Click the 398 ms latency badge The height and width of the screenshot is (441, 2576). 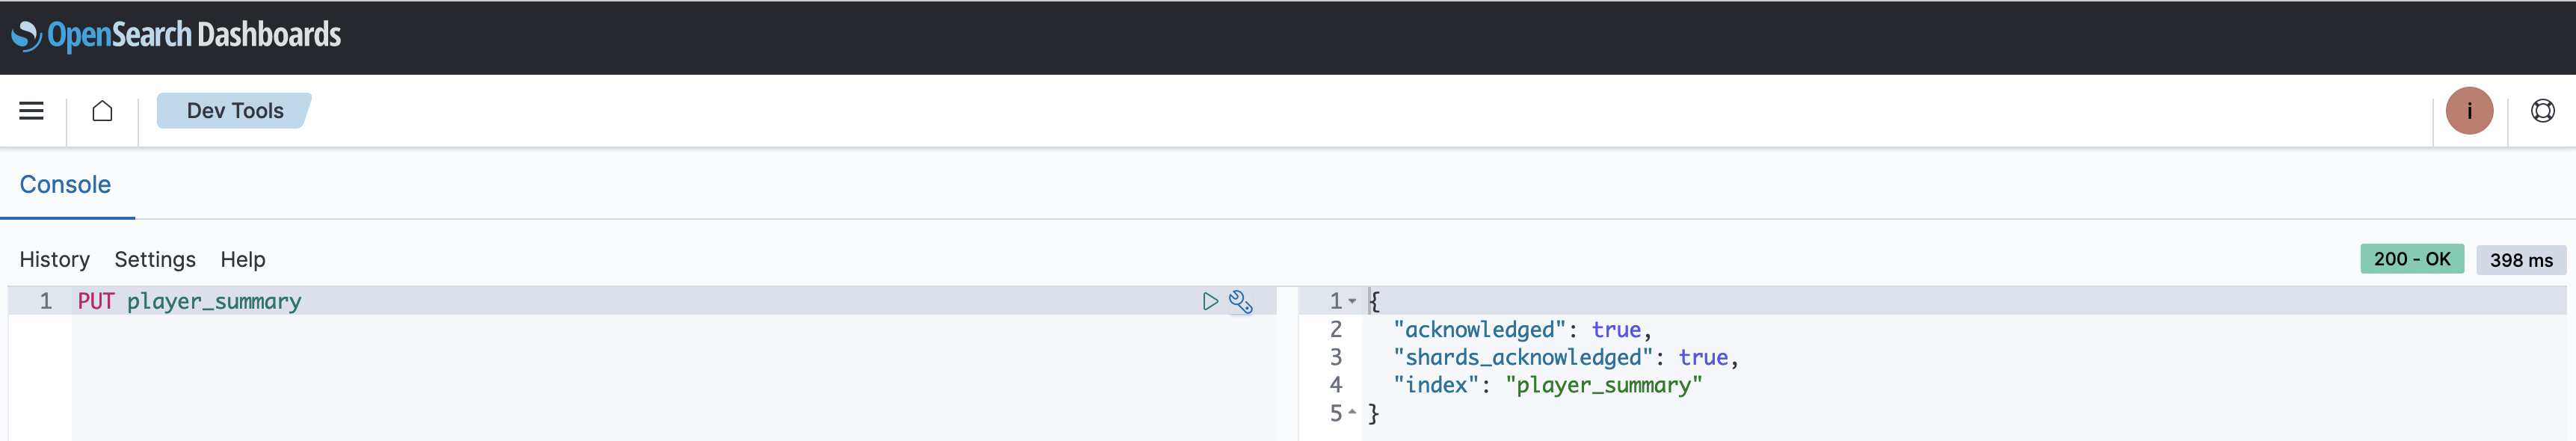2521,260
